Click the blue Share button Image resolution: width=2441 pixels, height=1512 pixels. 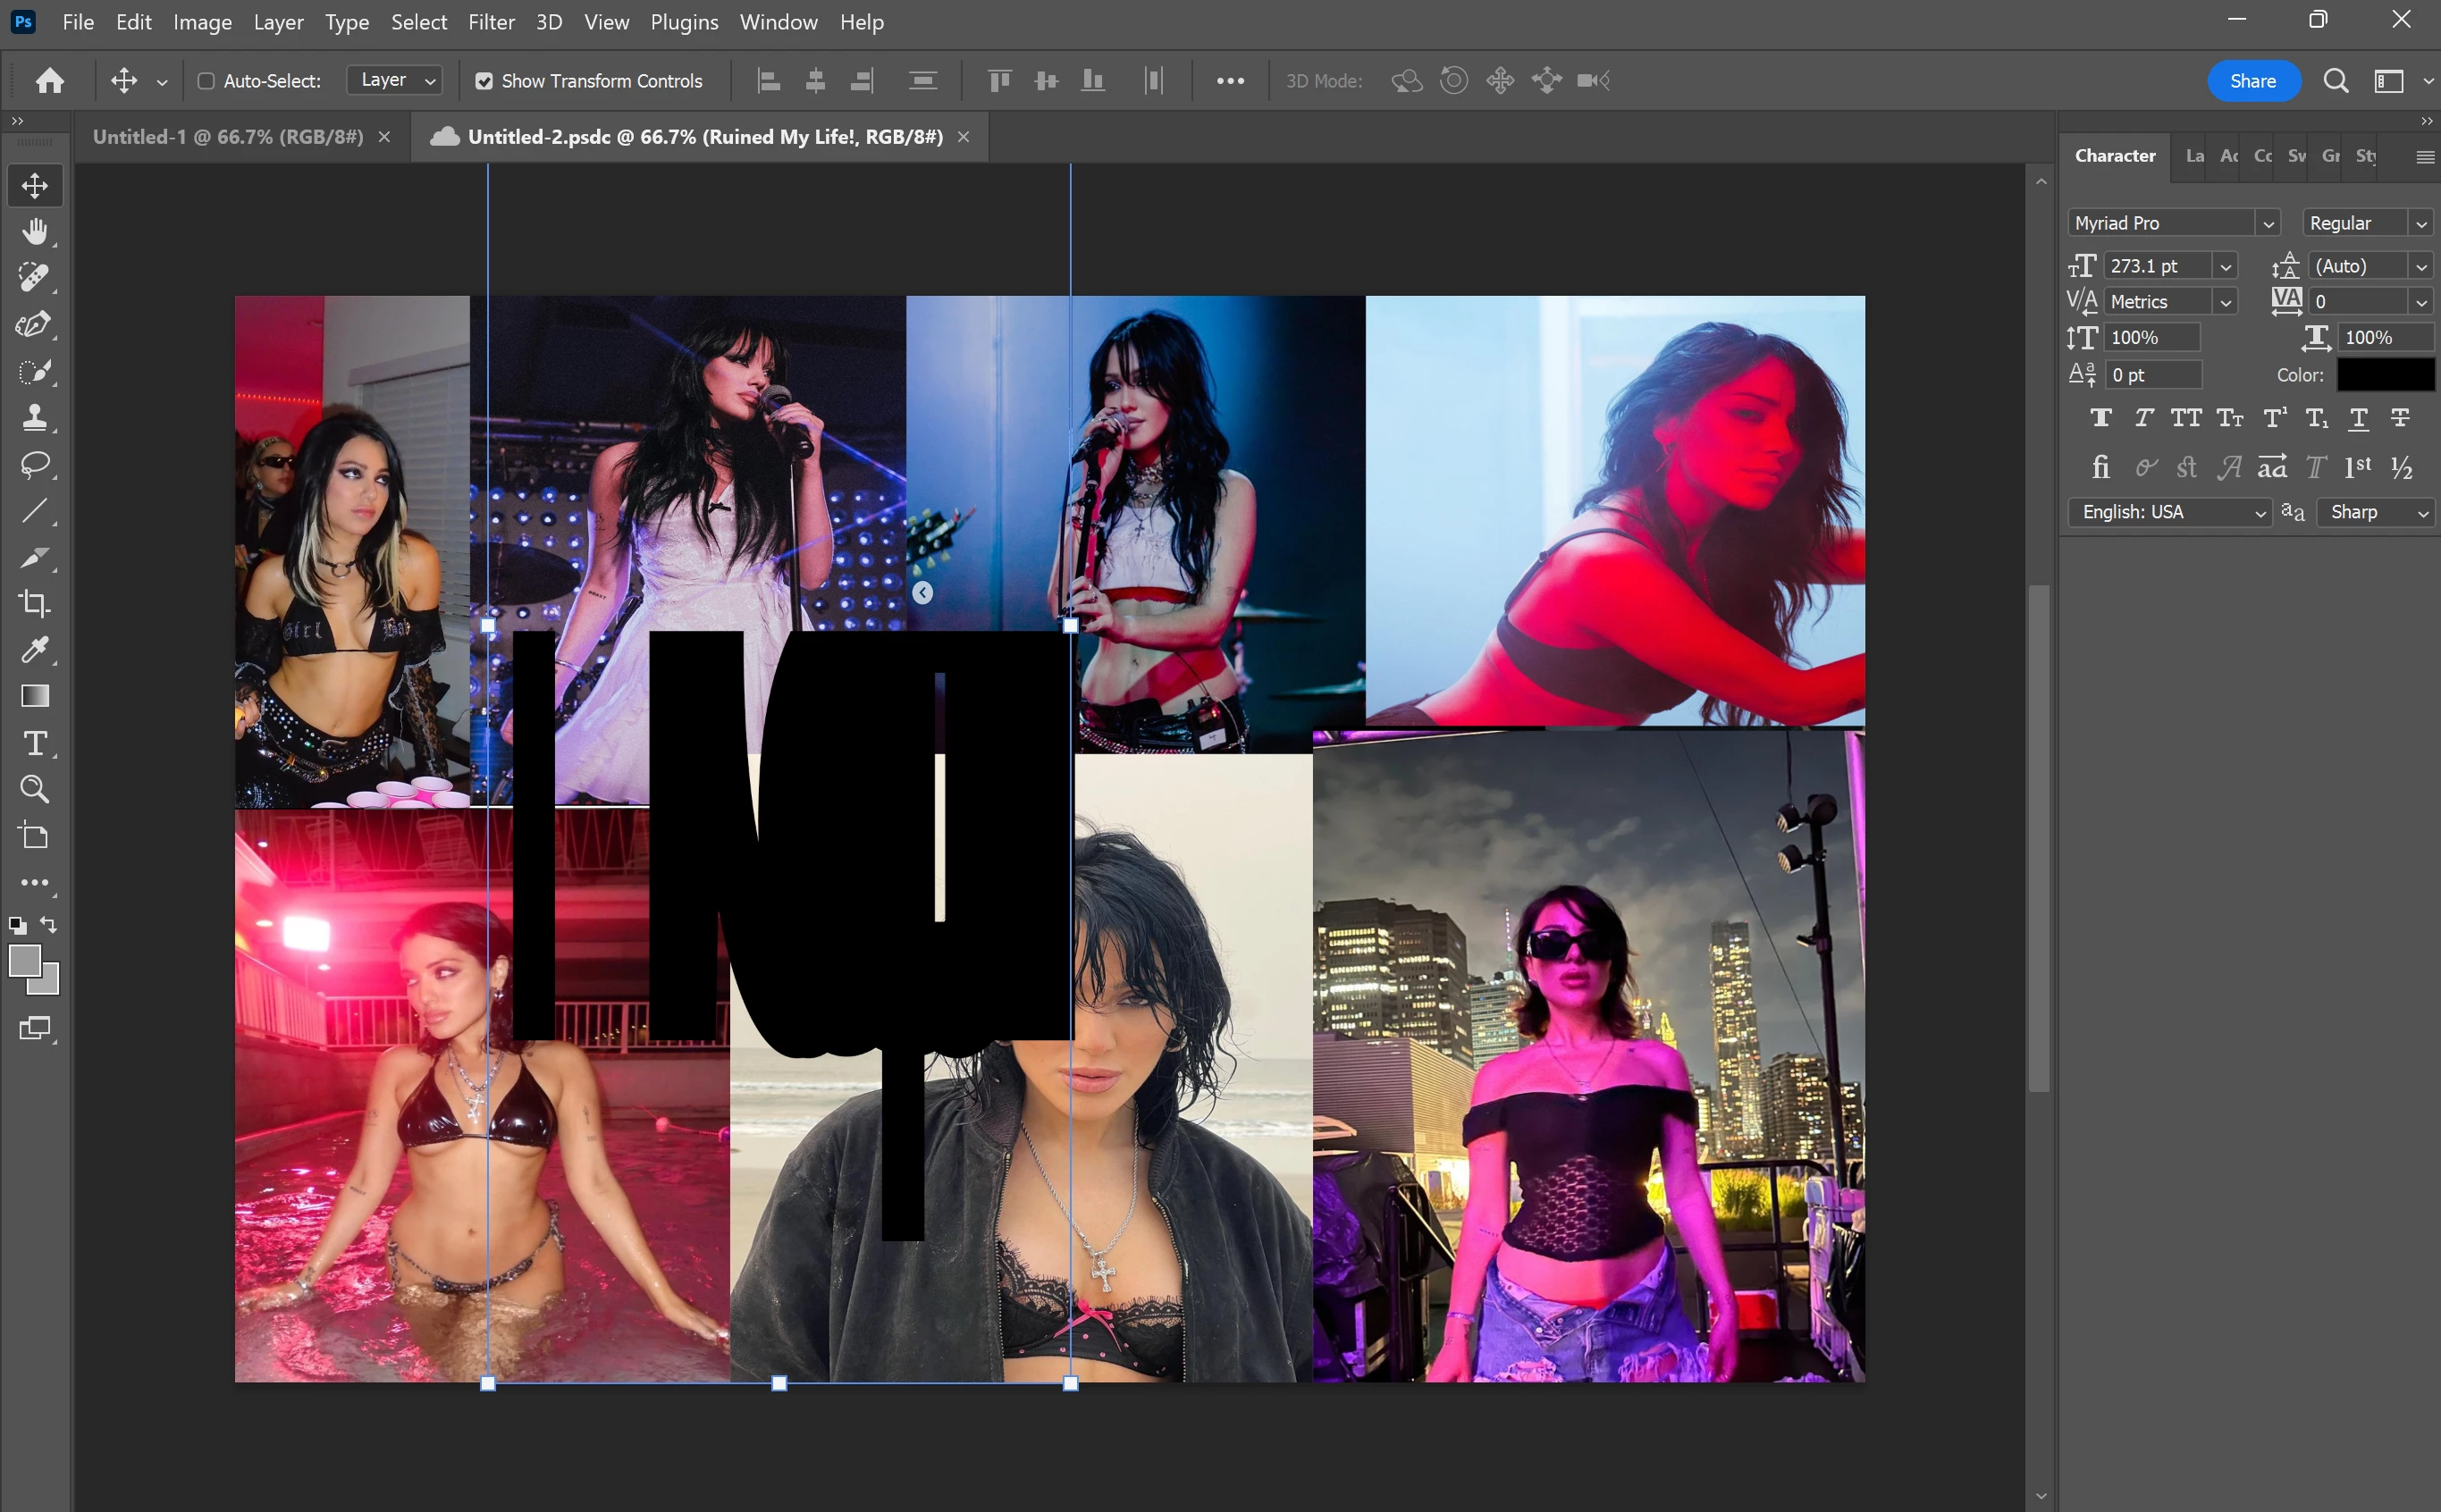(x=2252, y=81)
